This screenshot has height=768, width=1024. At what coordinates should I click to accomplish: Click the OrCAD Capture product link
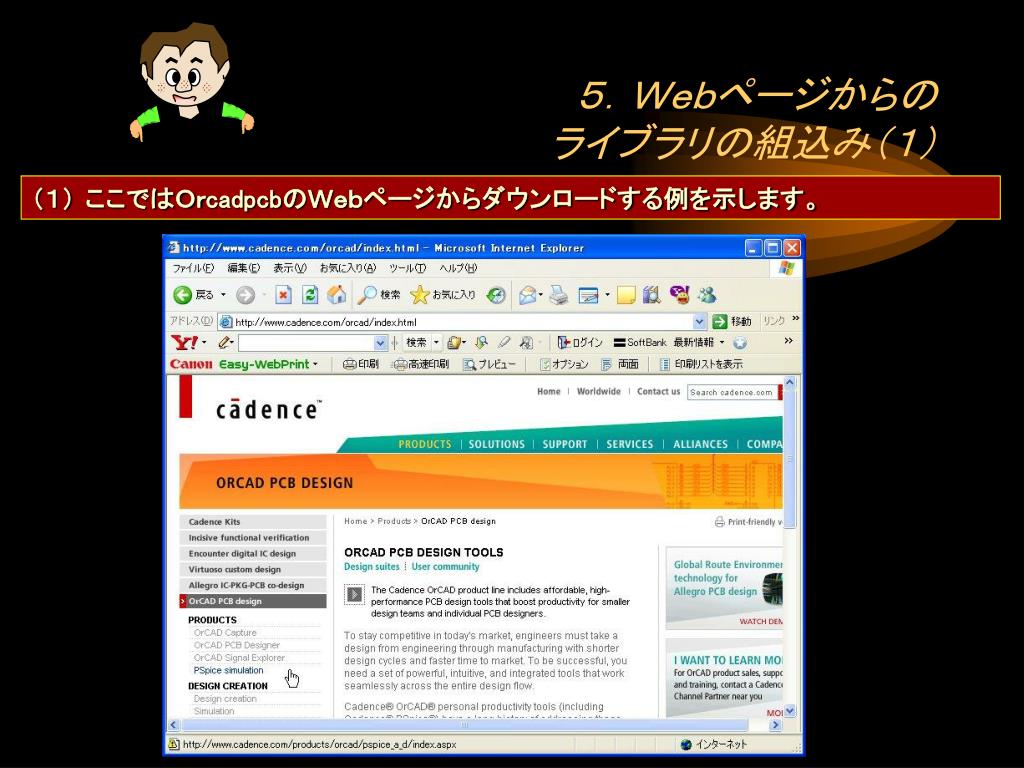pyautogui.click(x=225, y=633)
